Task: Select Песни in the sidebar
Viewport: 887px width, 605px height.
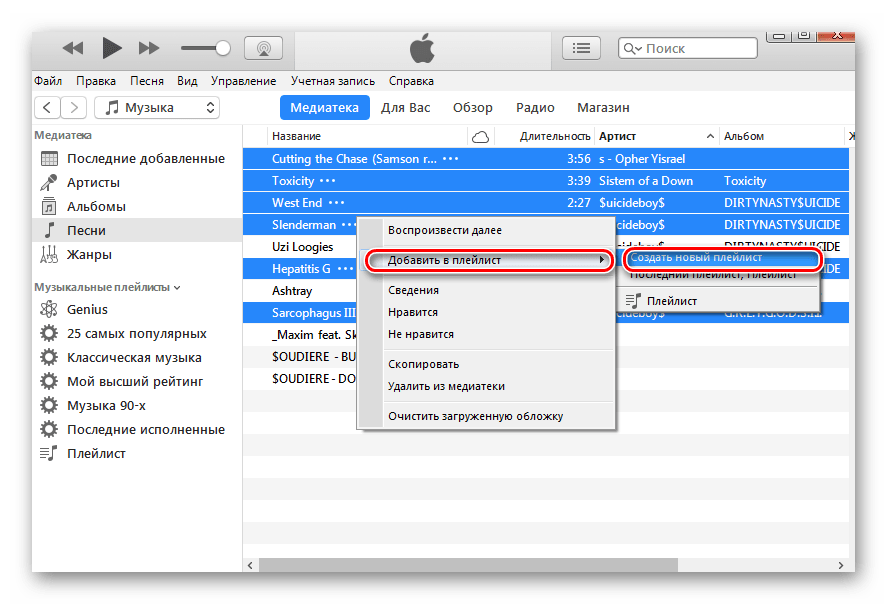Action: click(x=137, y=230)
